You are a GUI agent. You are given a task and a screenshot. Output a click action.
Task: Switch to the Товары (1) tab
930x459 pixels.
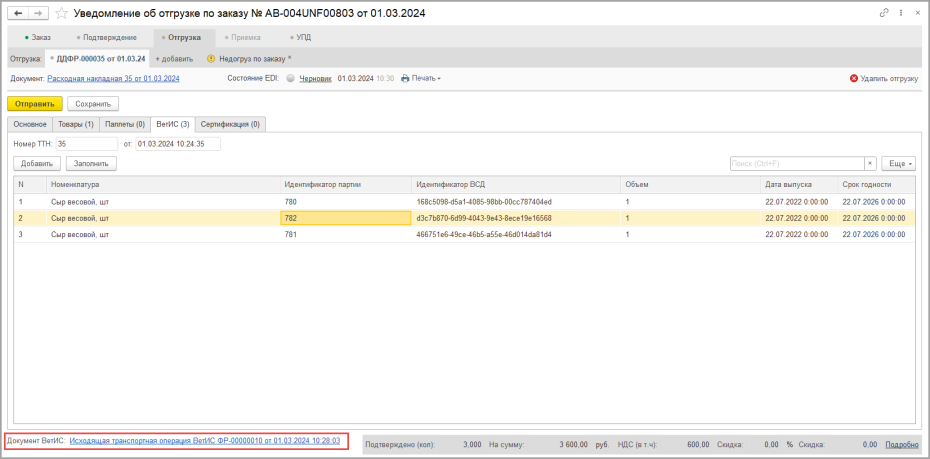click(76, 125)
